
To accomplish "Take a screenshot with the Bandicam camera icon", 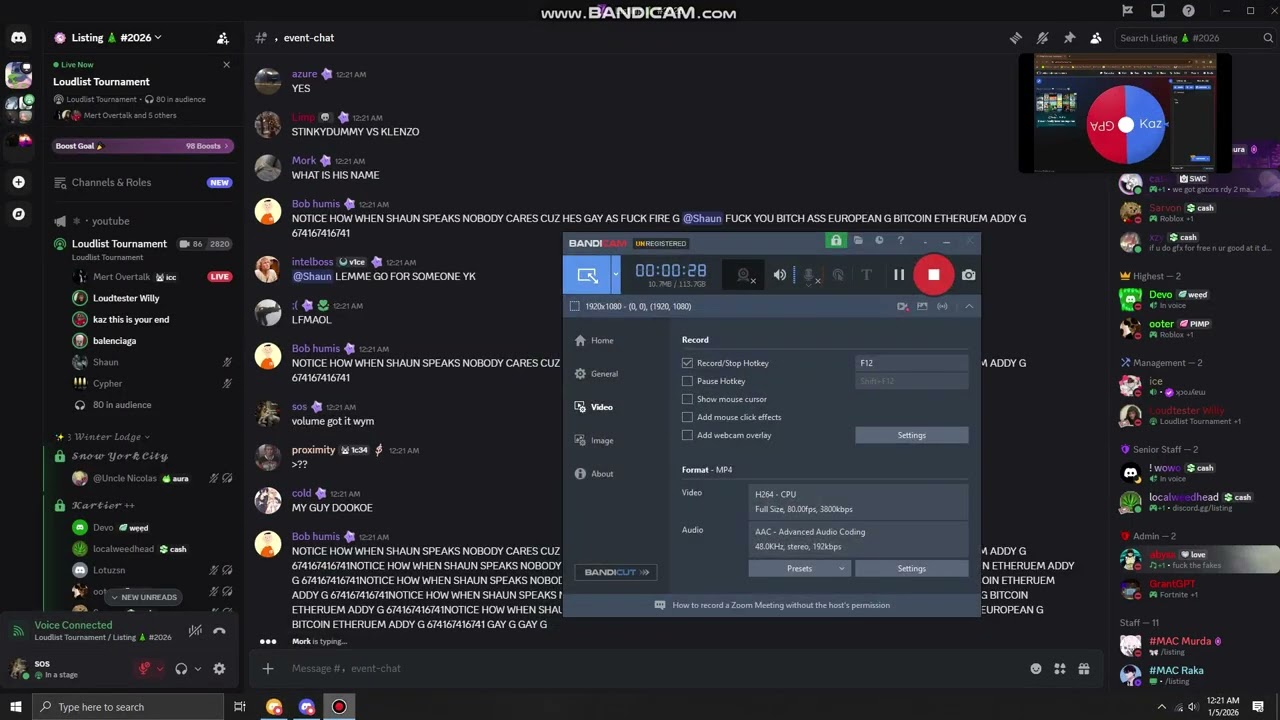I will pyautogui.click(x=968, y=275).
